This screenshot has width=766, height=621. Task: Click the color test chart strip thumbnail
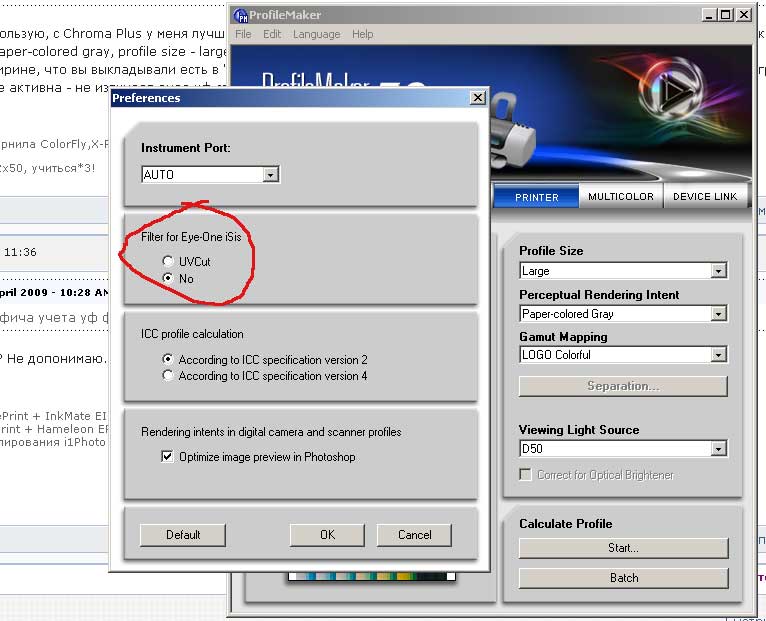372,577
